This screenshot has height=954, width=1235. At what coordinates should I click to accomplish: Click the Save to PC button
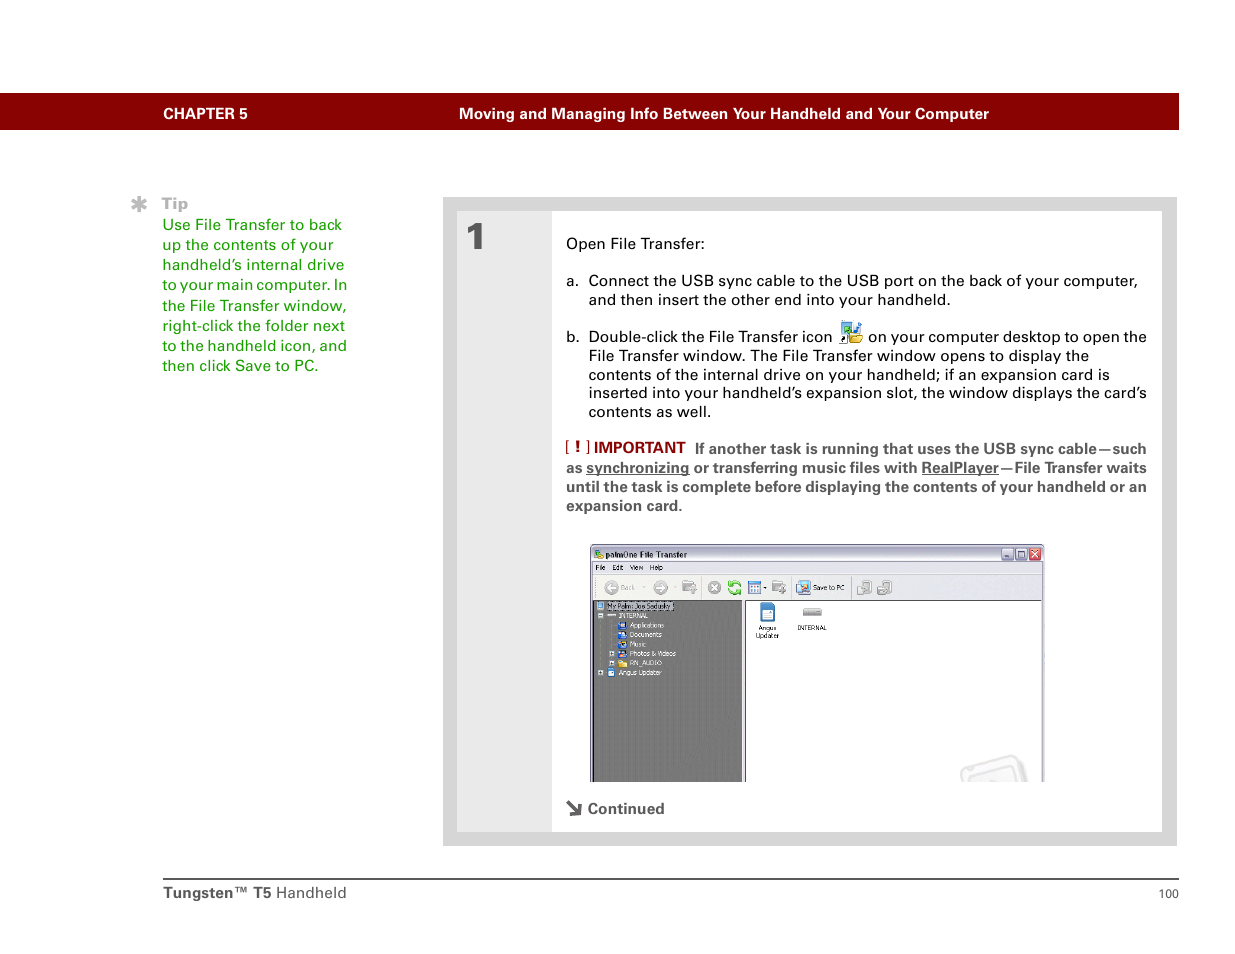820,588
